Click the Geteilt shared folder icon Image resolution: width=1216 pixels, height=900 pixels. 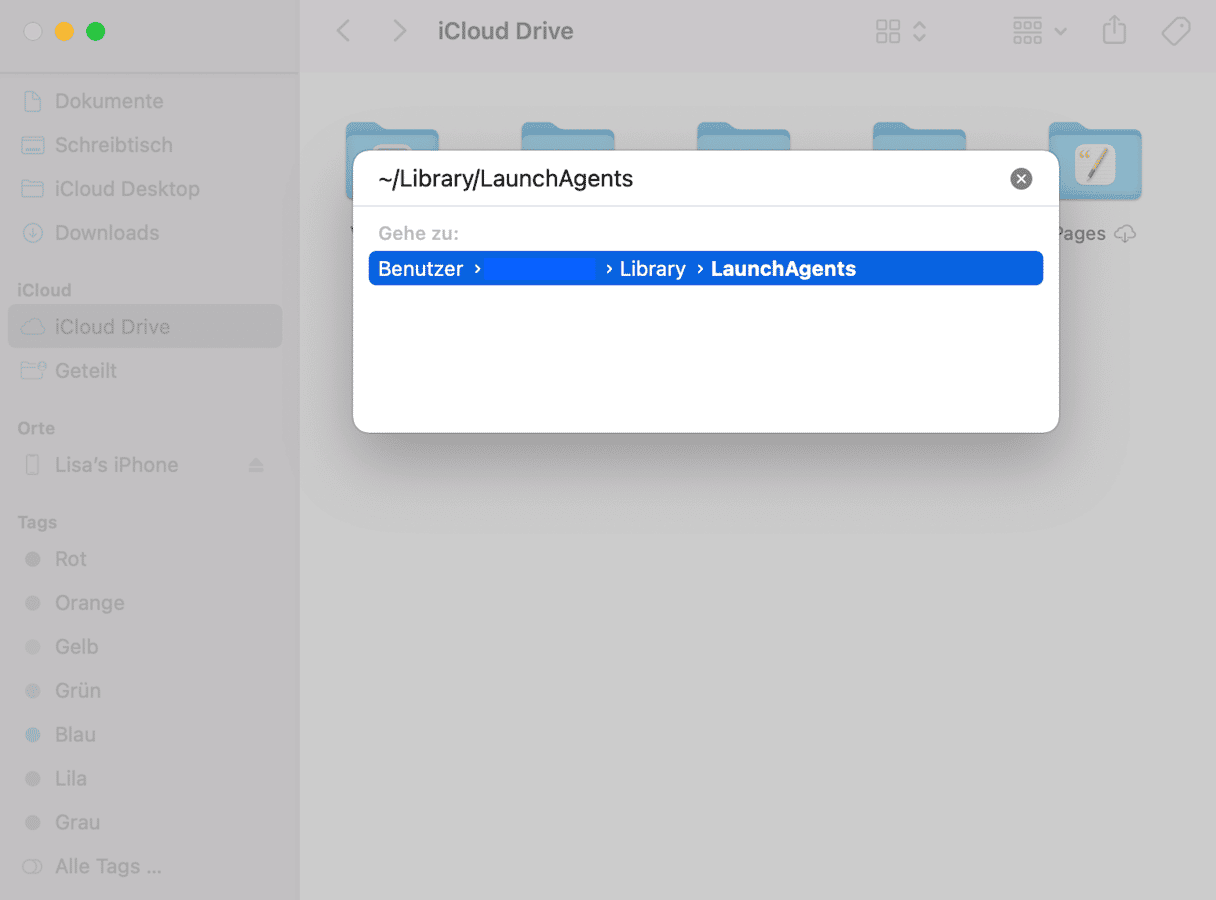click(x=33, y=371)
